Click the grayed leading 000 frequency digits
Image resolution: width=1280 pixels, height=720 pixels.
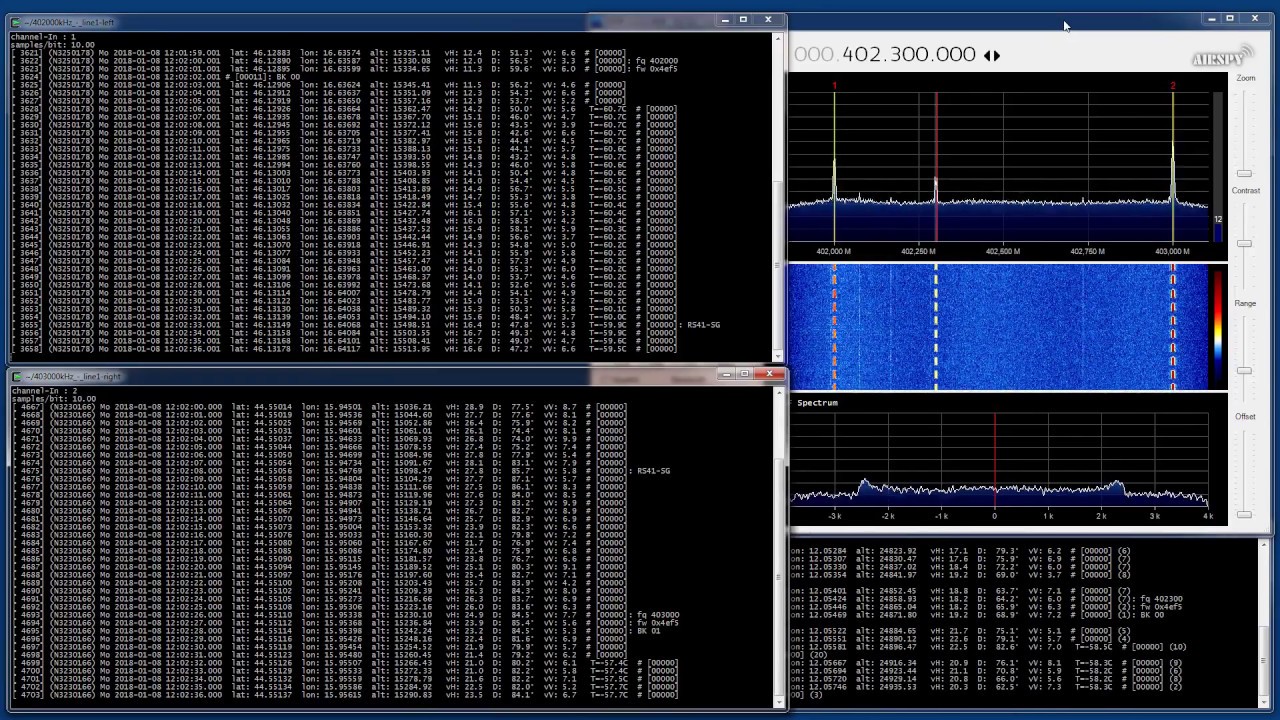813,55
